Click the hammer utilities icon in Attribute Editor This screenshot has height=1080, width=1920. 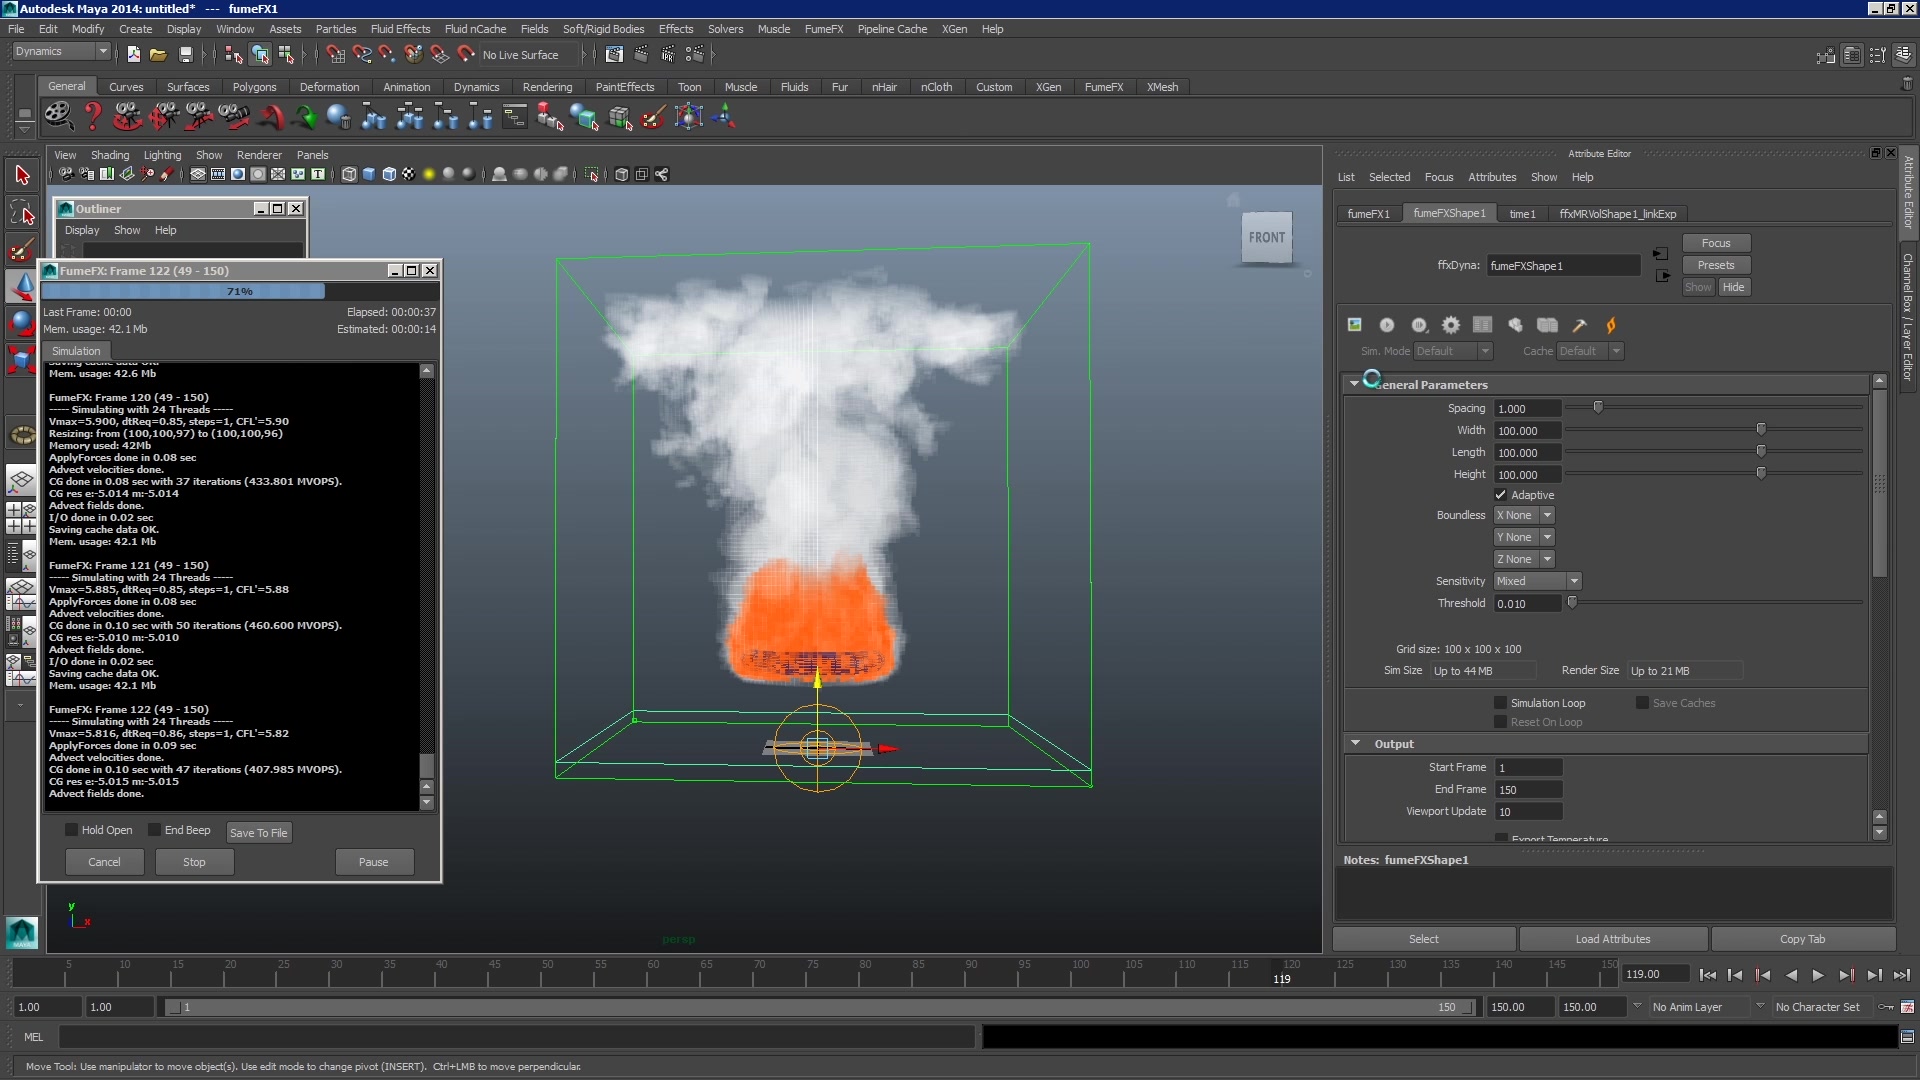click(x=1579, y=325)
